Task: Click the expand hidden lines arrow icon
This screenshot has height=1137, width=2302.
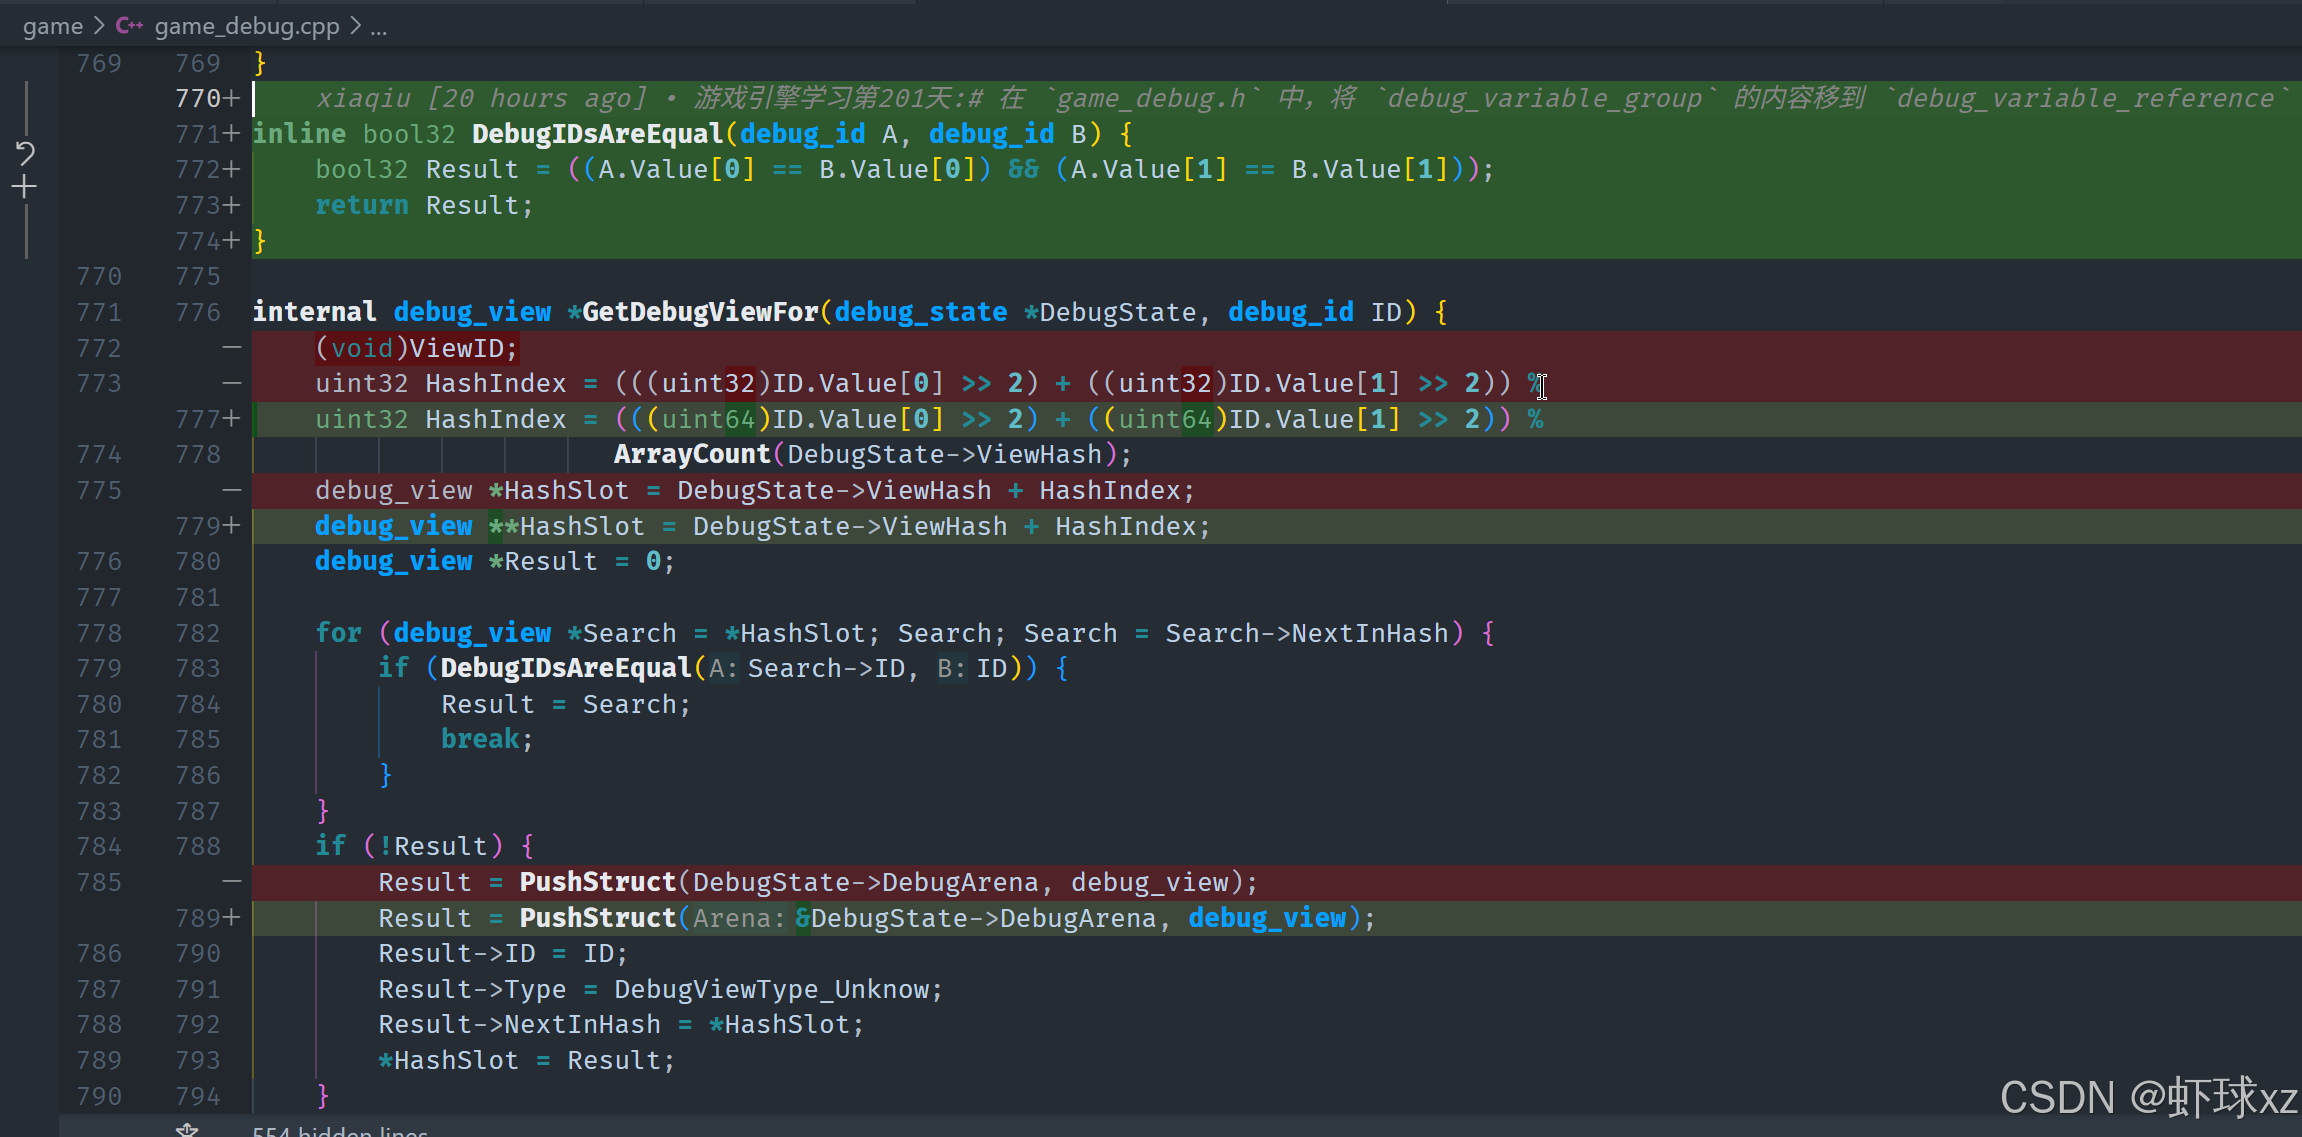Action: [x=187, y=1130]
